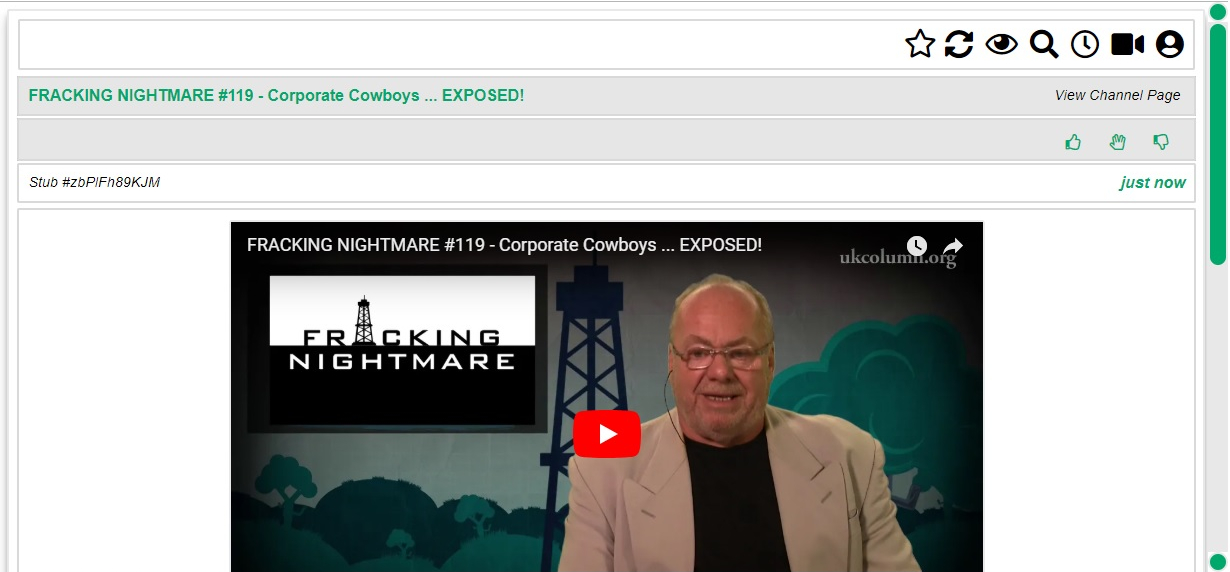Open the clock history icon in top toolbar
The width and height of the screenshot is (1230, 572).
1085,44
